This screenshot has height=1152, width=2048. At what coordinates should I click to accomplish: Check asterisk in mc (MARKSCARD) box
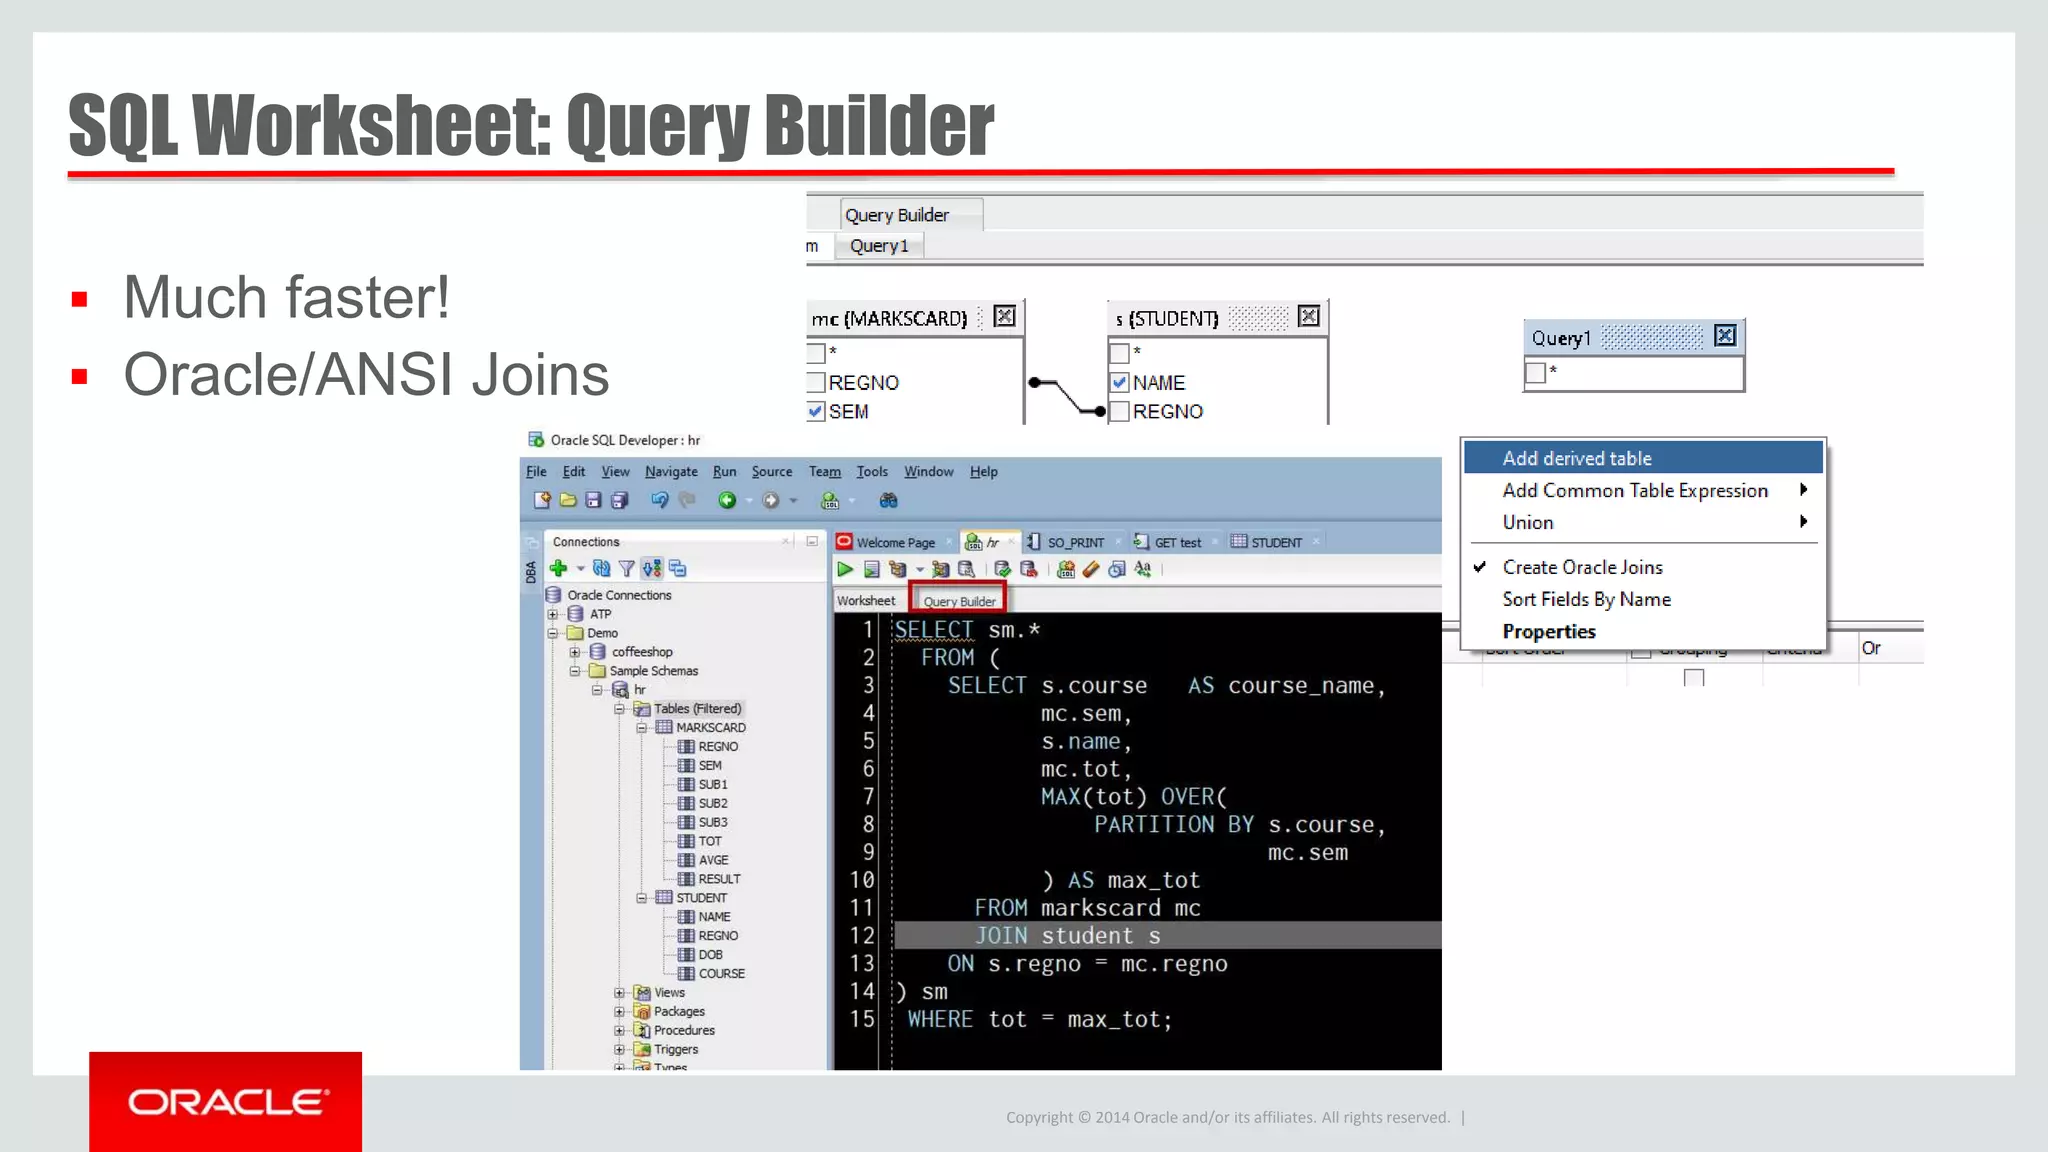click(x=816, y=353)
